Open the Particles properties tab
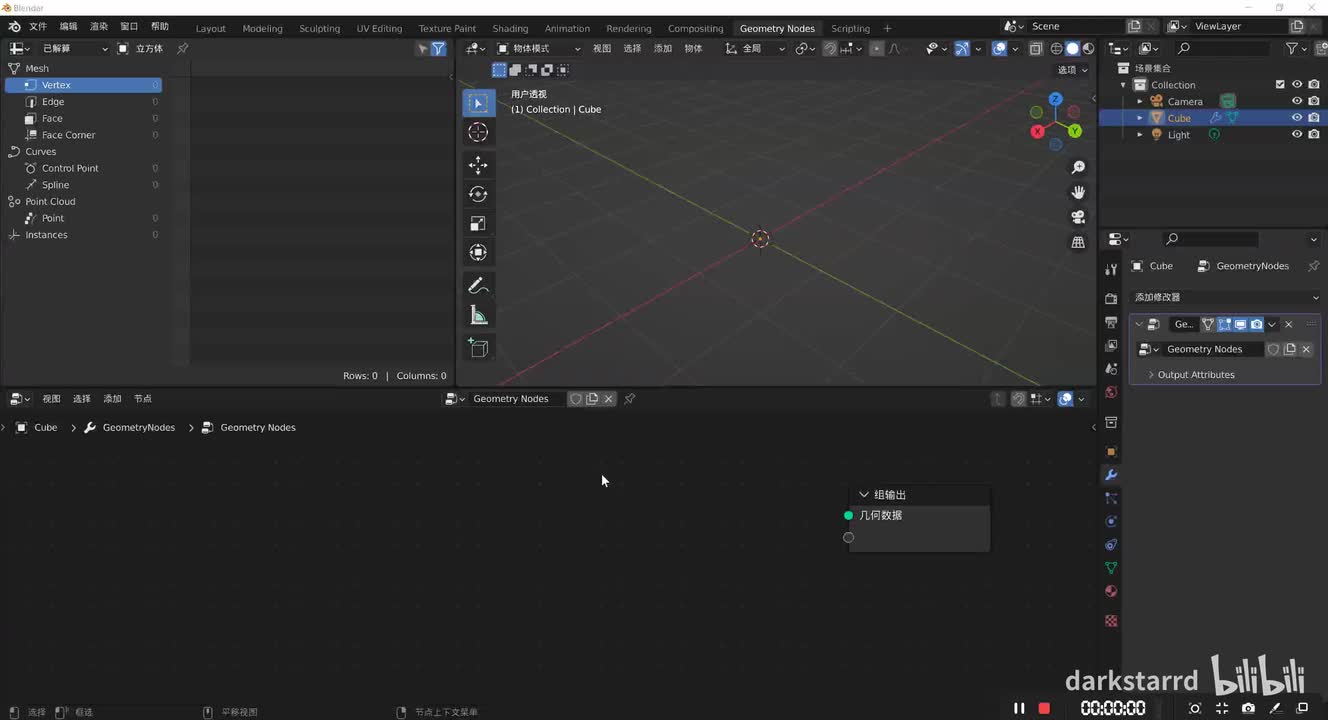The height and width of the screenshot is (720, 1328). click(1111, 498)
